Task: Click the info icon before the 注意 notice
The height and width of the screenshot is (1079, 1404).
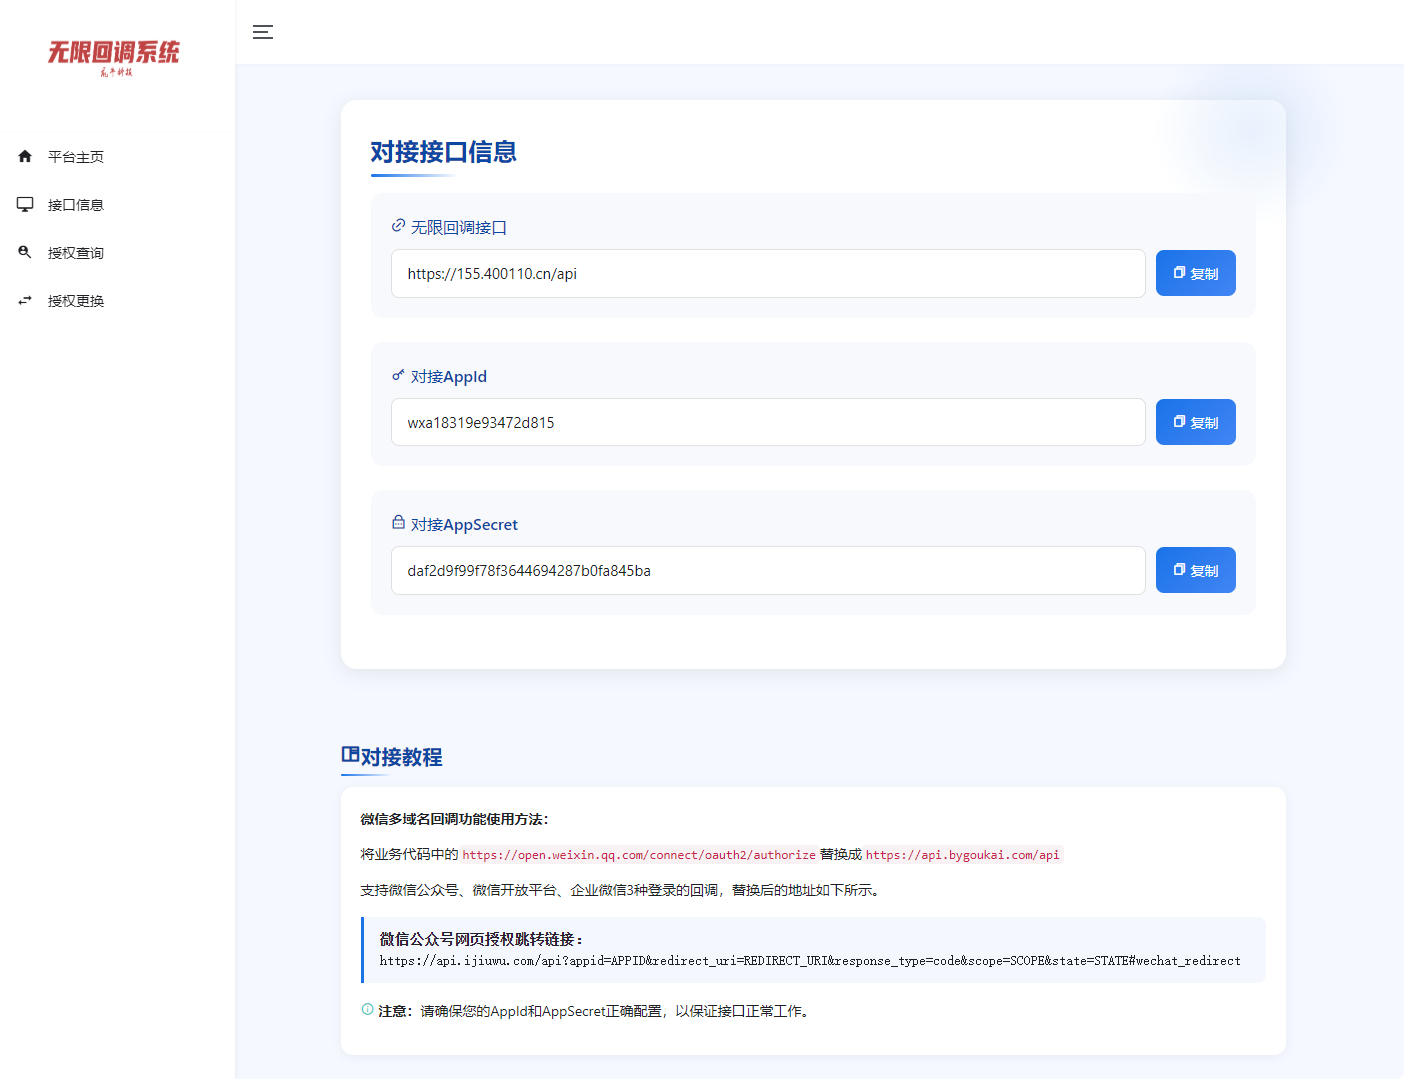Action: coord(366,1010)
